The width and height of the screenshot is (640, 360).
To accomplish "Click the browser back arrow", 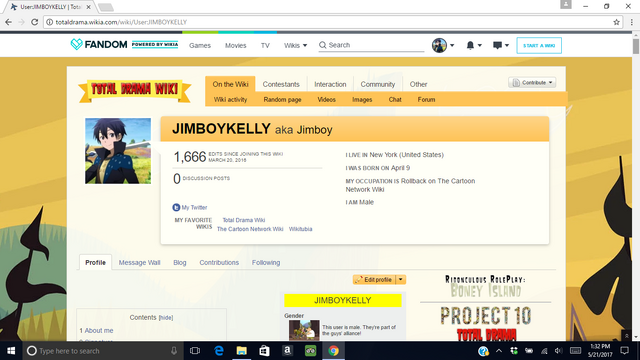I will click(x=8, y=22).
